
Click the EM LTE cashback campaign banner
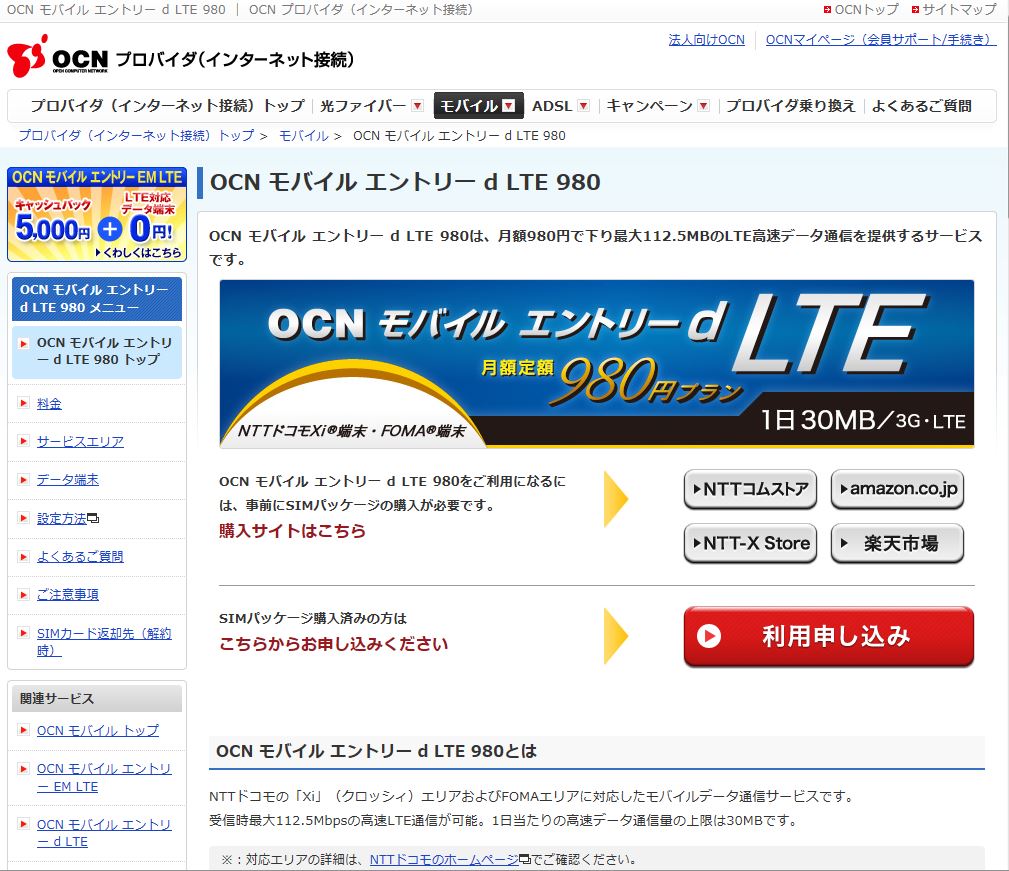tap(97, 214)
